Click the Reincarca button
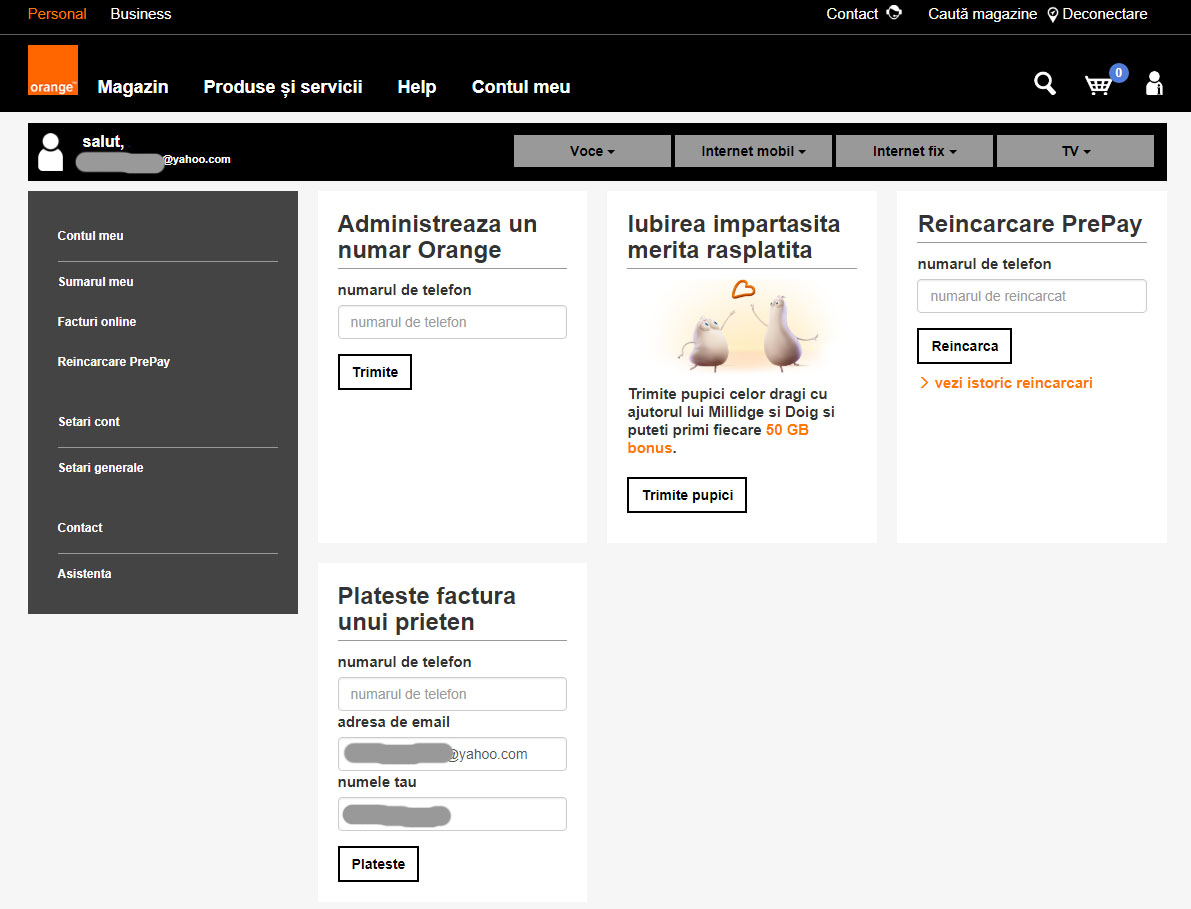Image resolution: width=1191 pixels, height=909 pixels. pos(965,346)
